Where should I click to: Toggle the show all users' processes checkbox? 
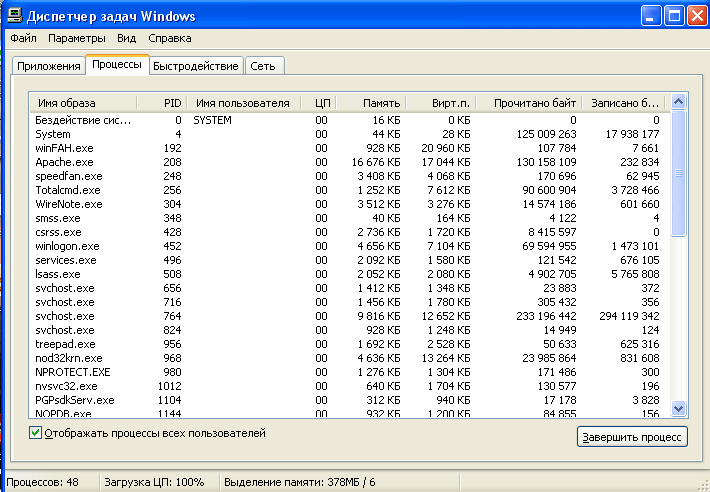pos(35,433)
